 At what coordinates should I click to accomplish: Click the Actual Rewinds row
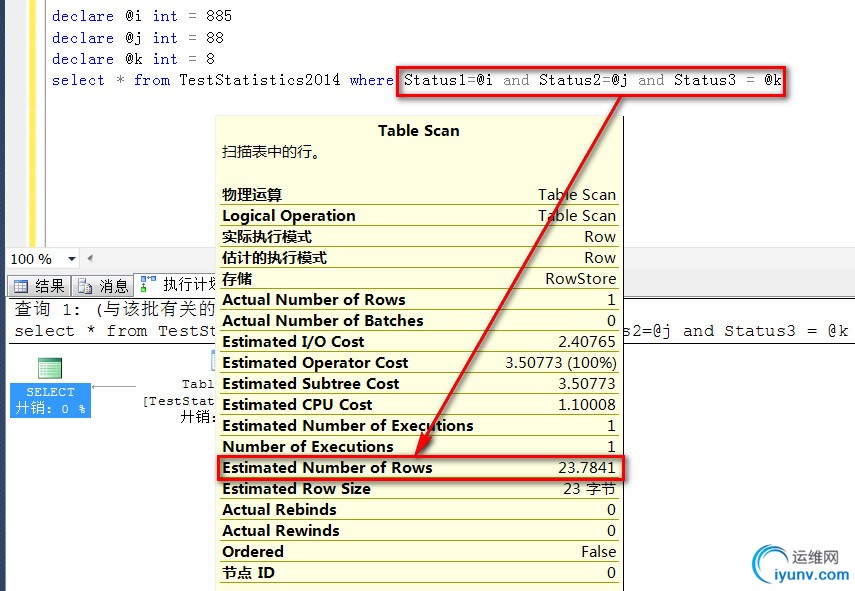(419, 530)
